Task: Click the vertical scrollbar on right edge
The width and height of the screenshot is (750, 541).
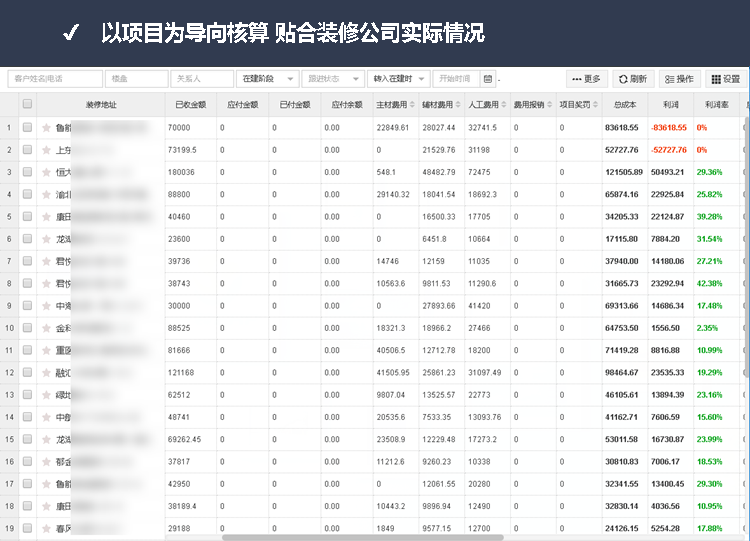Action: 747,246
